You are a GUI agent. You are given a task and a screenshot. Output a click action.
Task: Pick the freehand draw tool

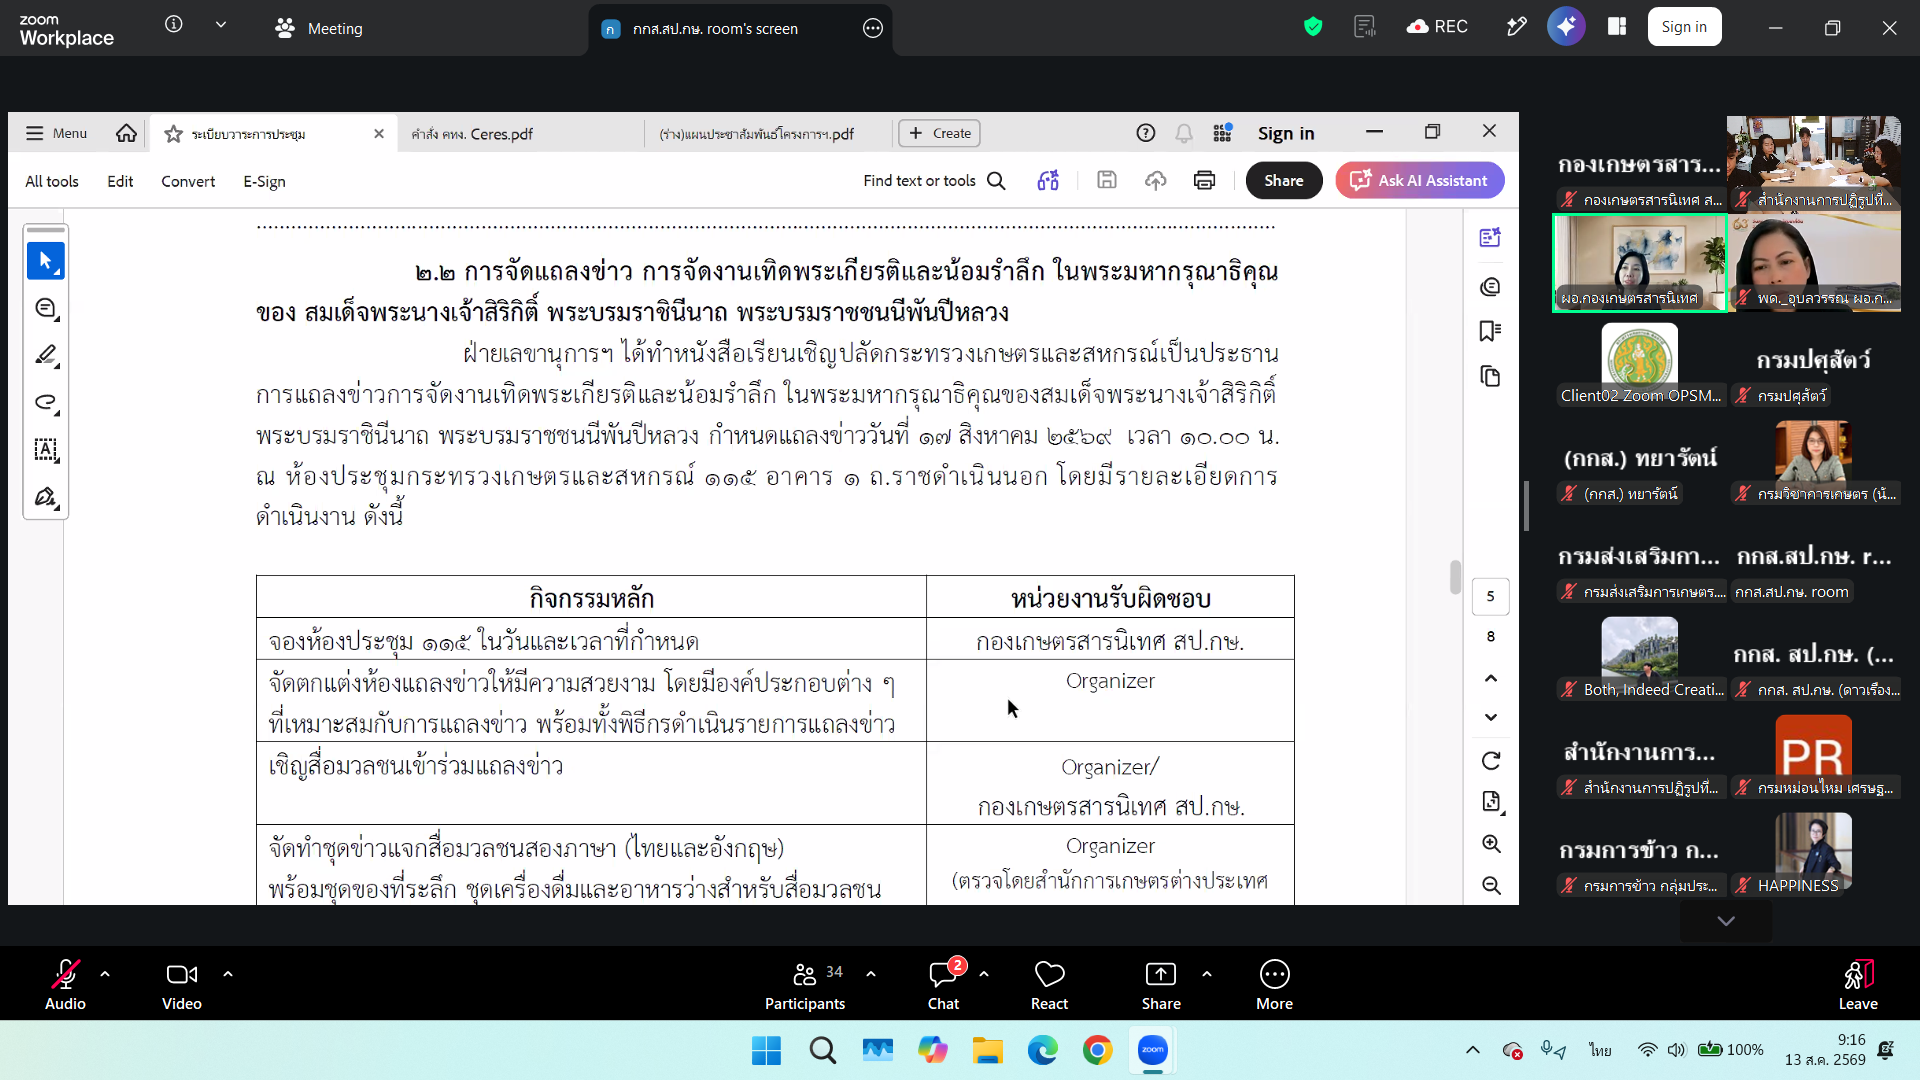click(x=46, y=403)
